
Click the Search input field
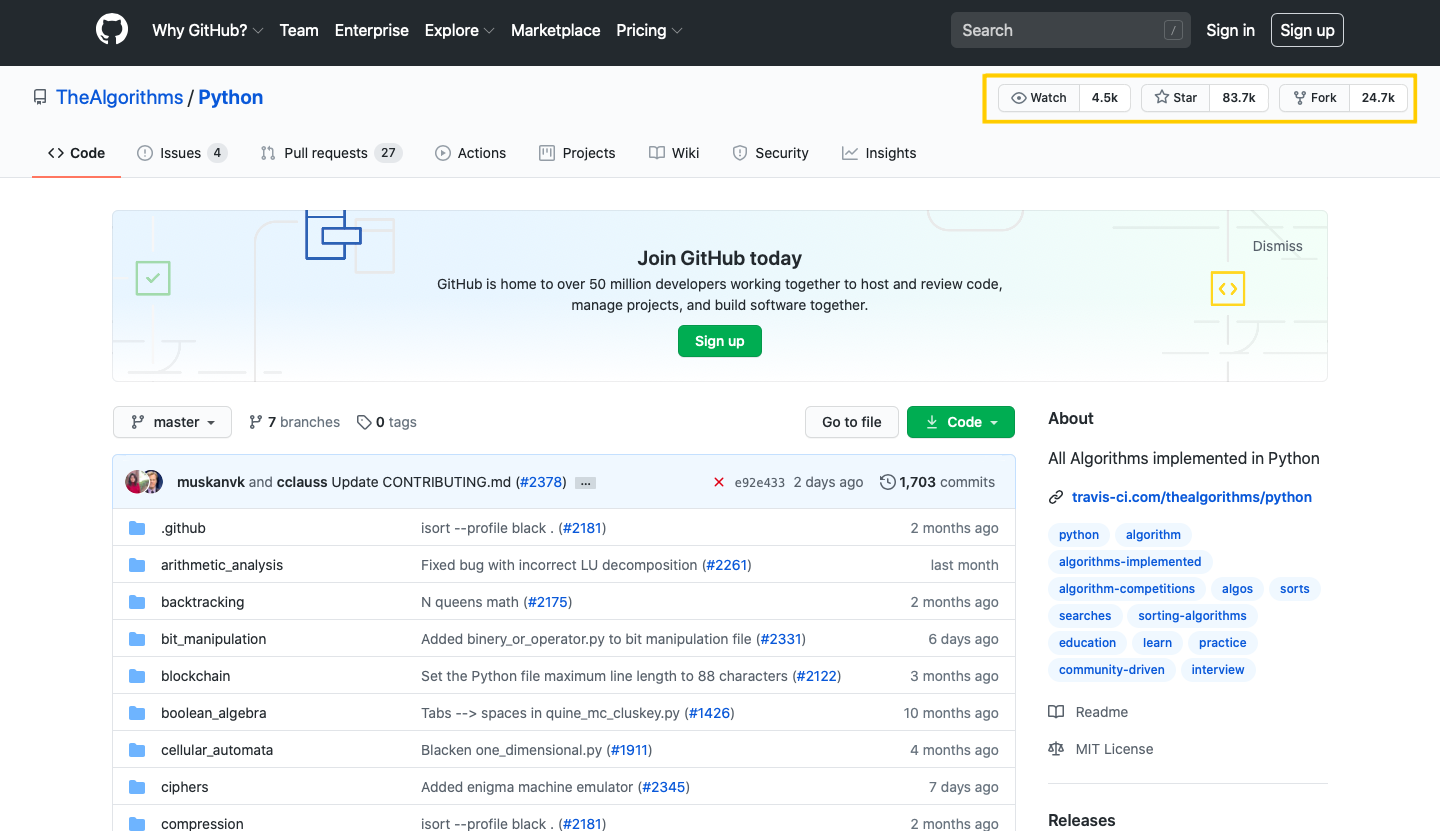pos(1070,30)
